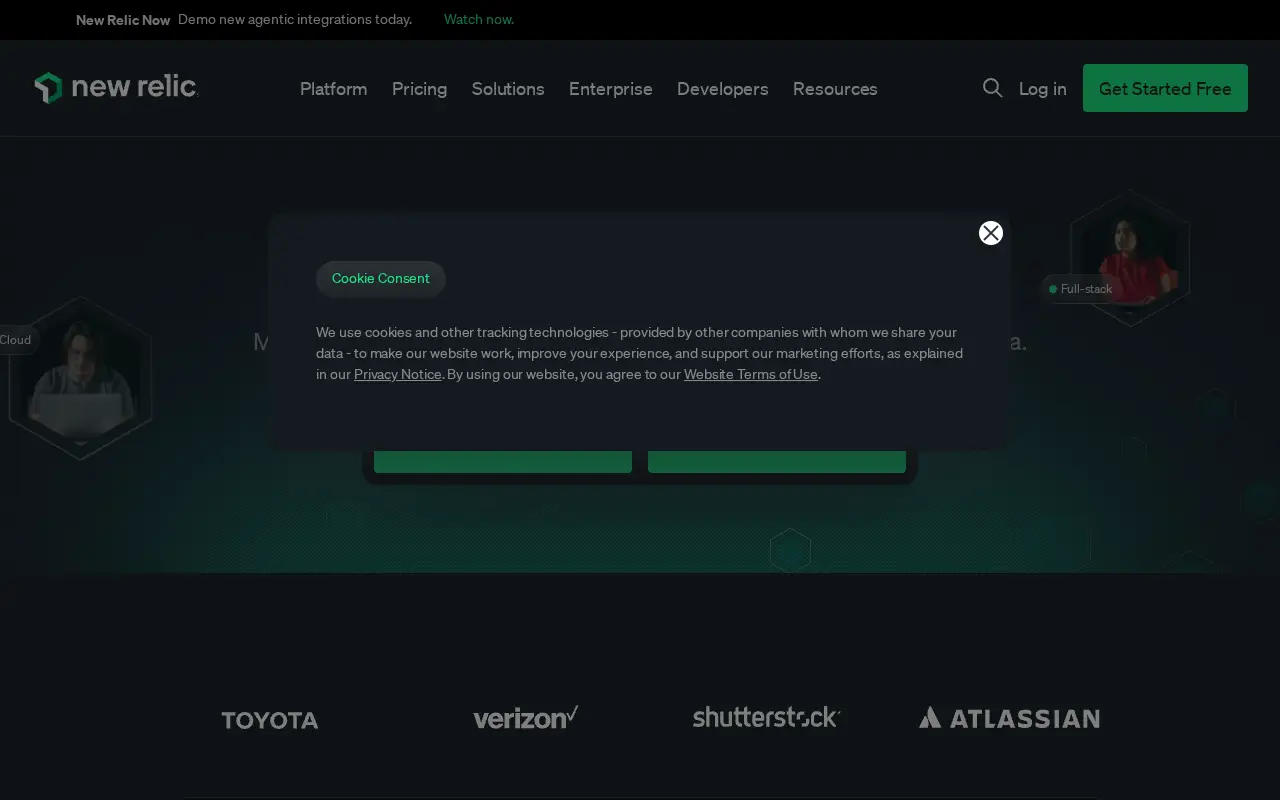The image size is (1280, 800).
Task: Click the Get Started Free button
Action: (1165, 88)
